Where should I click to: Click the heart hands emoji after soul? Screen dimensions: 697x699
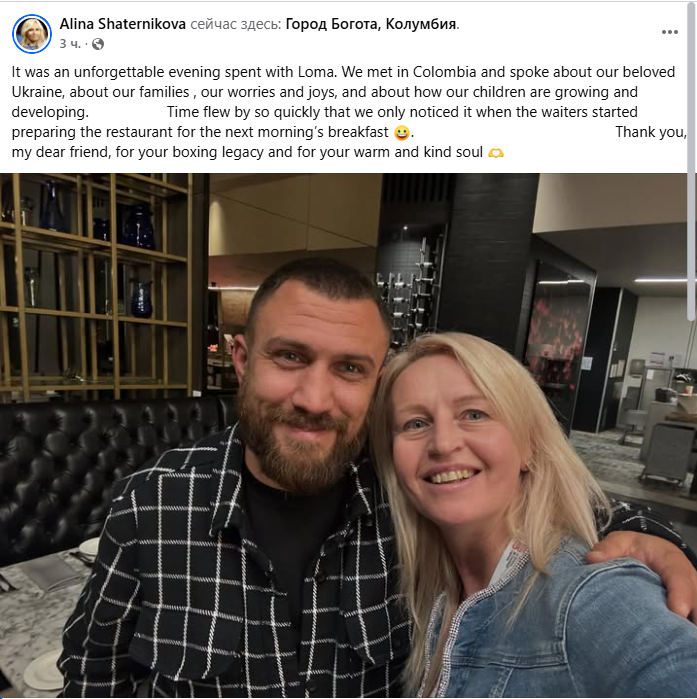coord(496,152)
